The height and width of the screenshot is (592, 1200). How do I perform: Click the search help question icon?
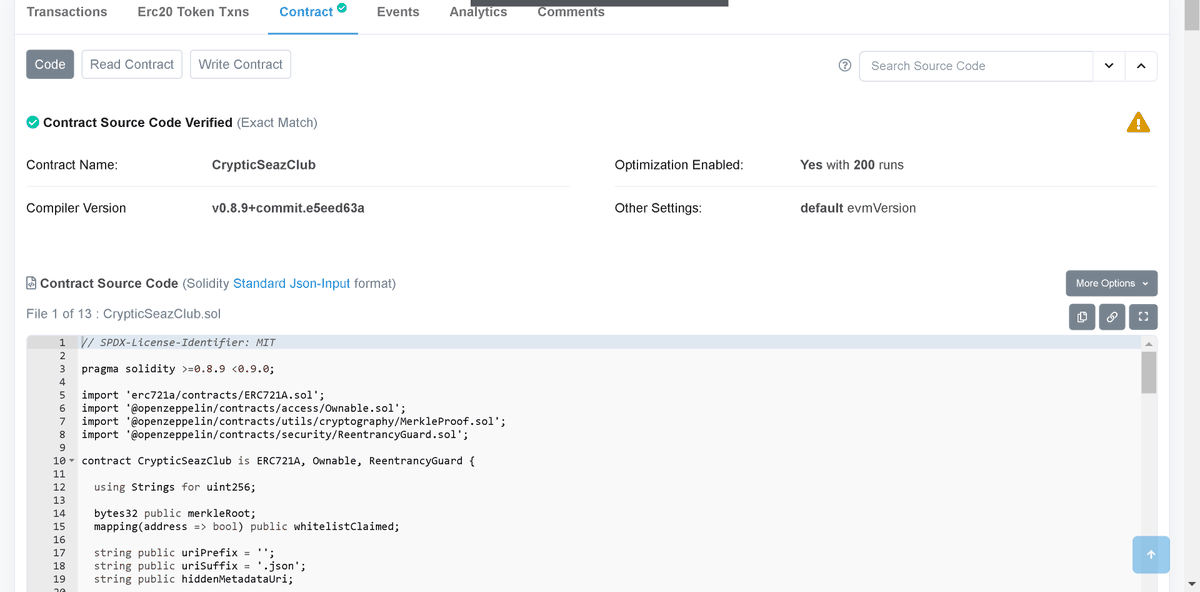point(845,65)
